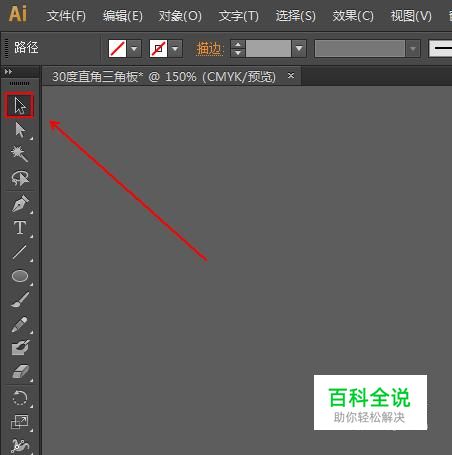Select the Direct Selection tool
The image size is (452, 455).
(x=20, y=130)
